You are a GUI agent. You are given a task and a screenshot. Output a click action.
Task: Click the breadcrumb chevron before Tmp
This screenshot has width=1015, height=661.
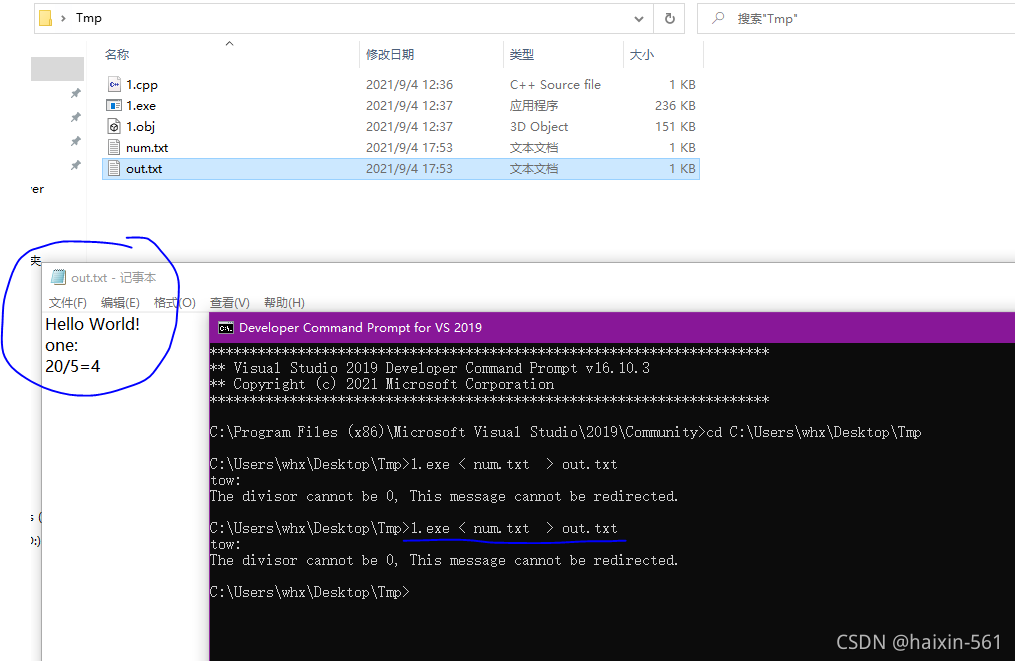point(63,18)
